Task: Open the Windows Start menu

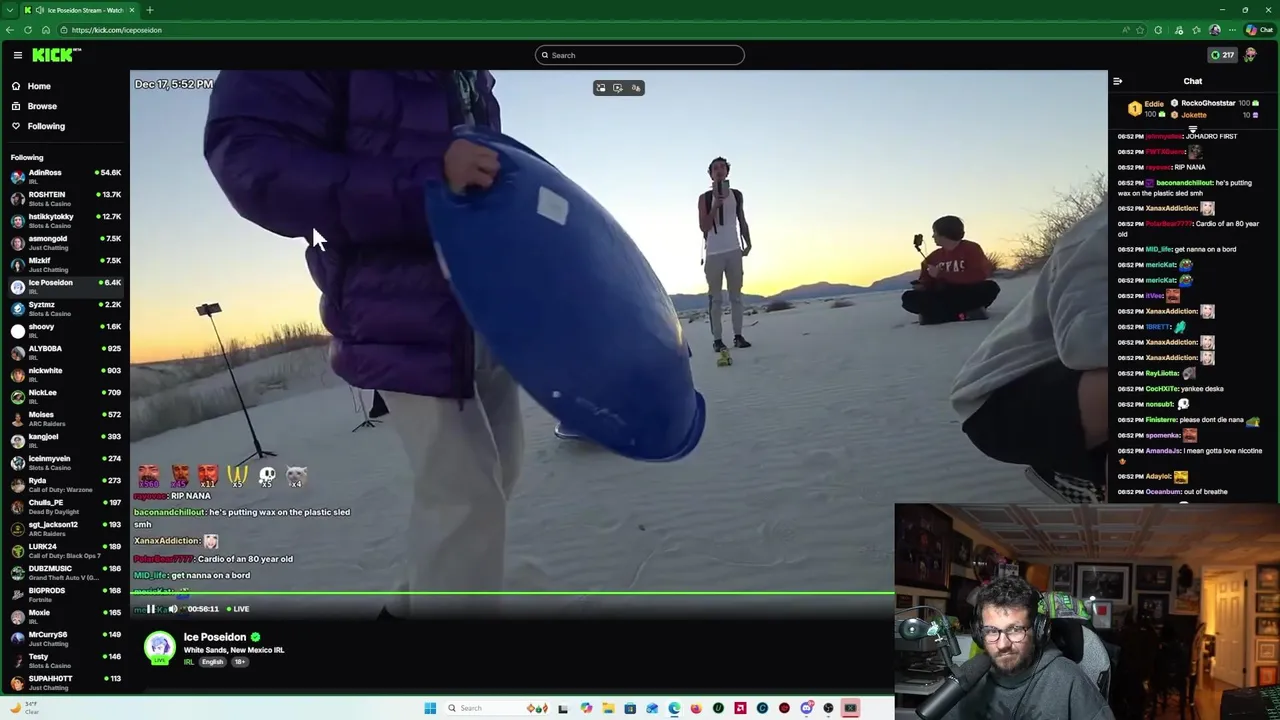Action: pos(430,708)
